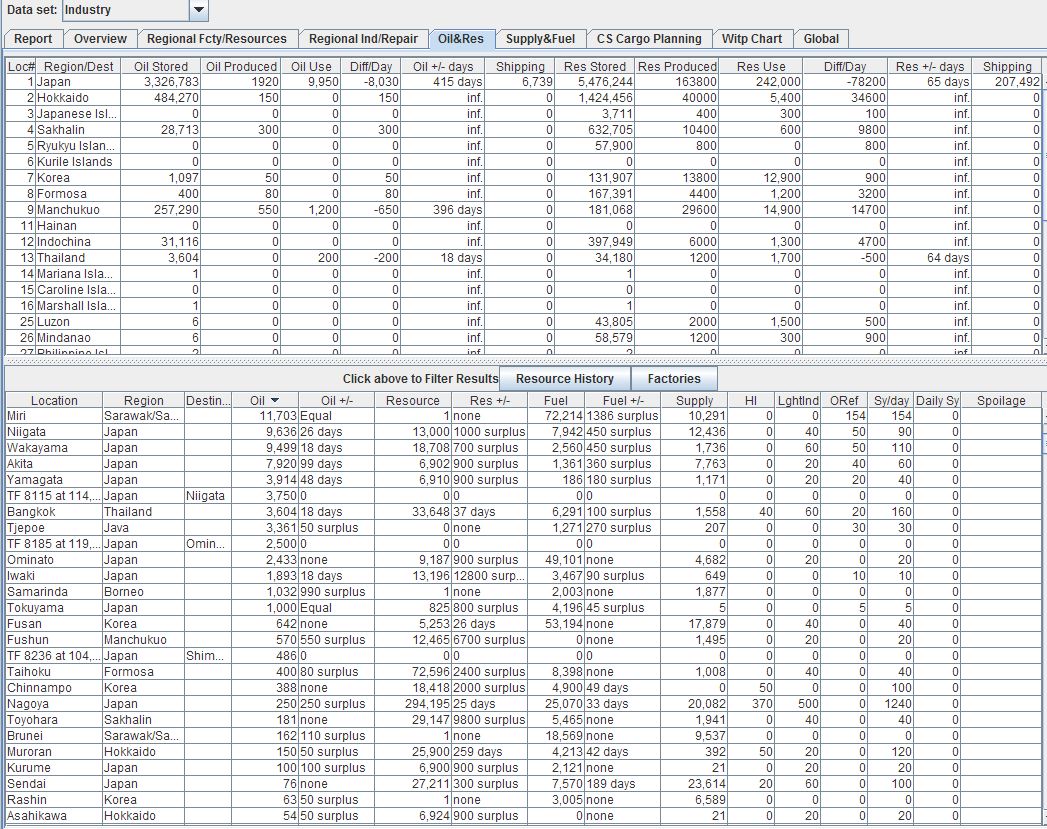The height and width of the screenshot is (829, 1047).
Task: Select the Oil&Res tab
Action: pyautogui.click(x=461, y=39)
